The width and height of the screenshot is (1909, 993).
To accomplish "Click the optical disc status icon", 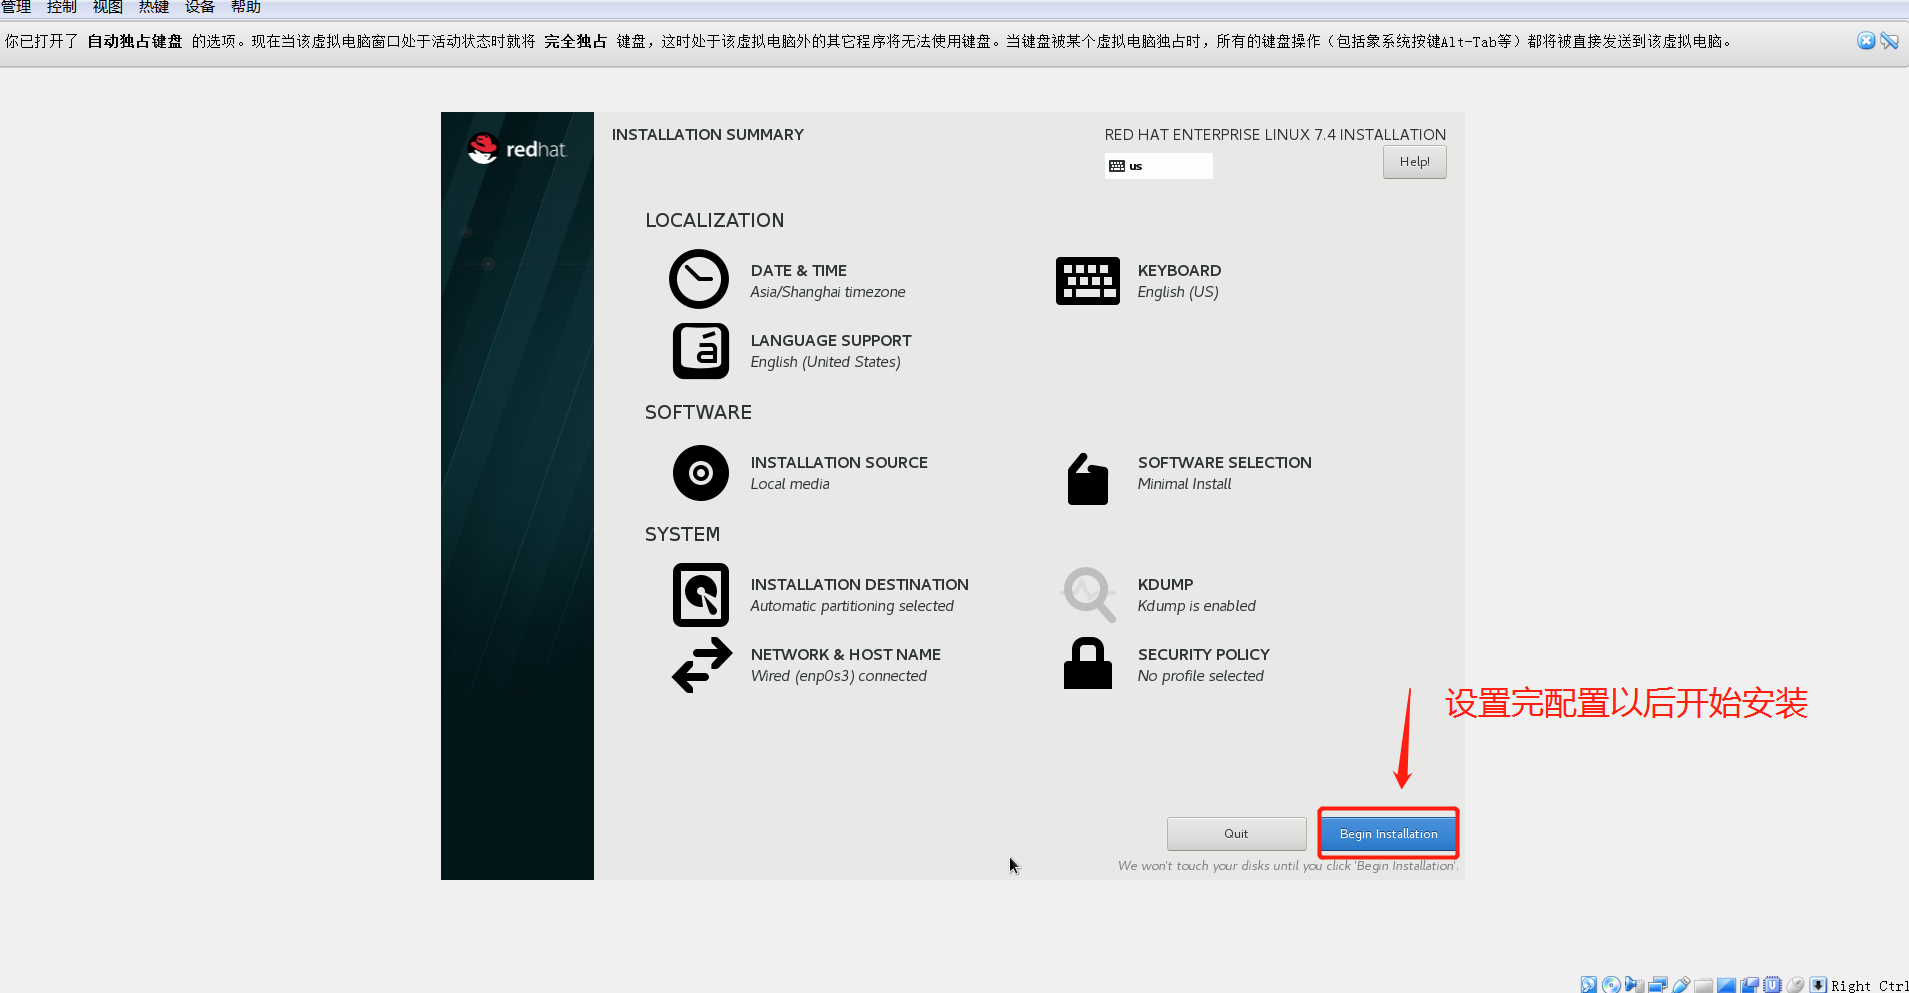I will tap(1611, 985).
